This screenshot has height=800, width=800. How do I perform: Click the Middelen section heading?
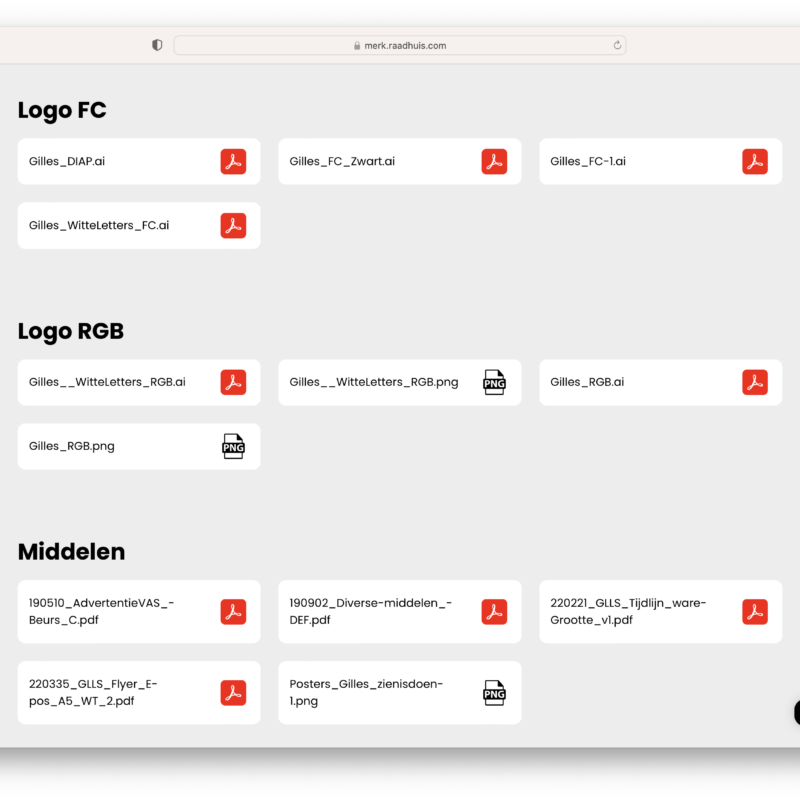[x=71, y=552]
